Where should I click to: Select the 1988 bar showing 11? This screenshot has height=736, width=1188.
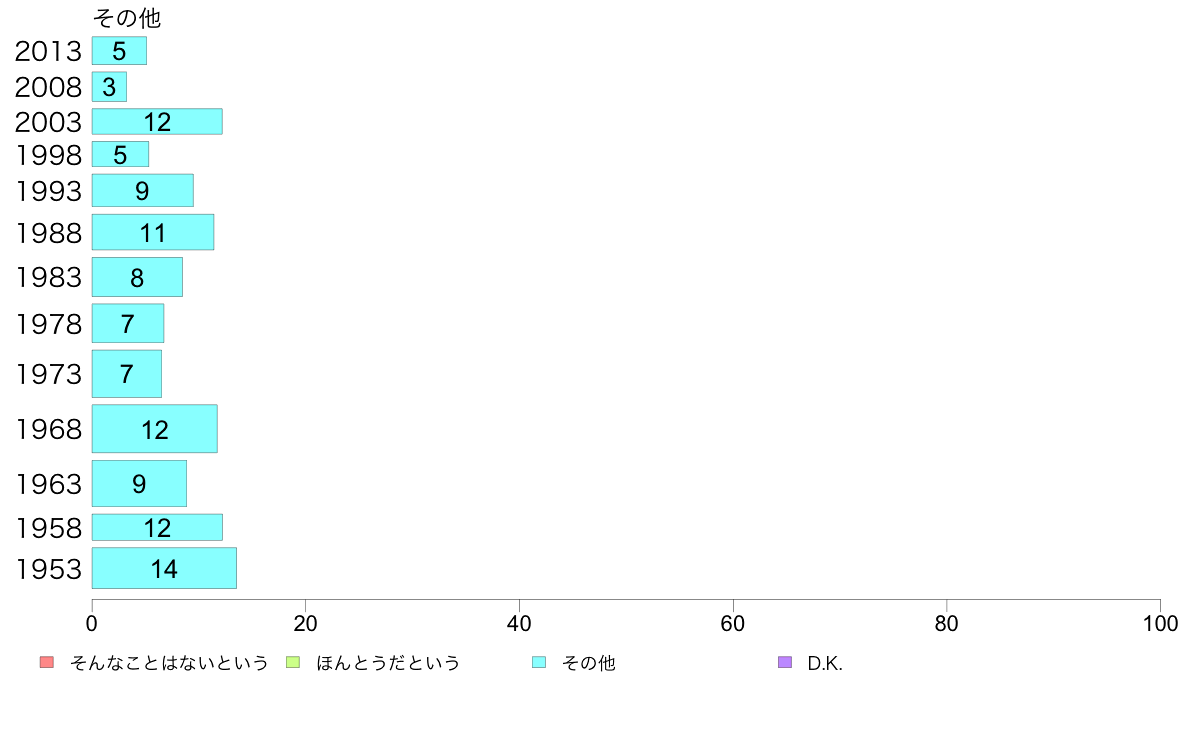click(x=153, y=232)
